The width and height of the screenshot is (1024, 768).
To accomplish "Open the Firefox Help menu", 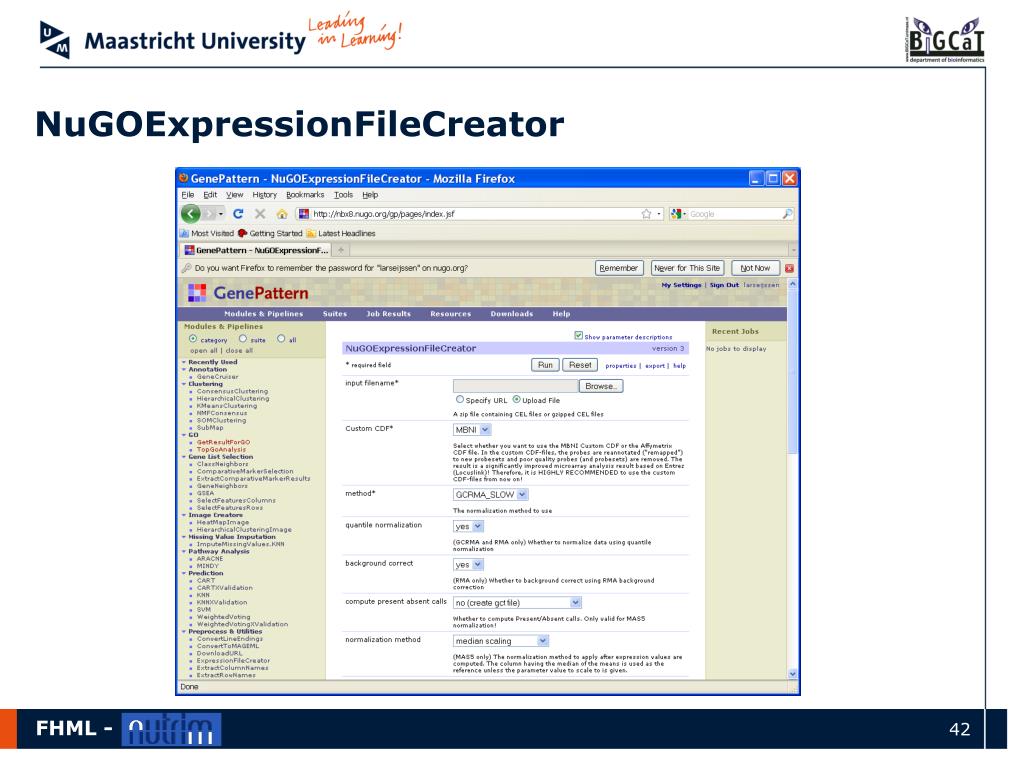I will tap(370, 195).
